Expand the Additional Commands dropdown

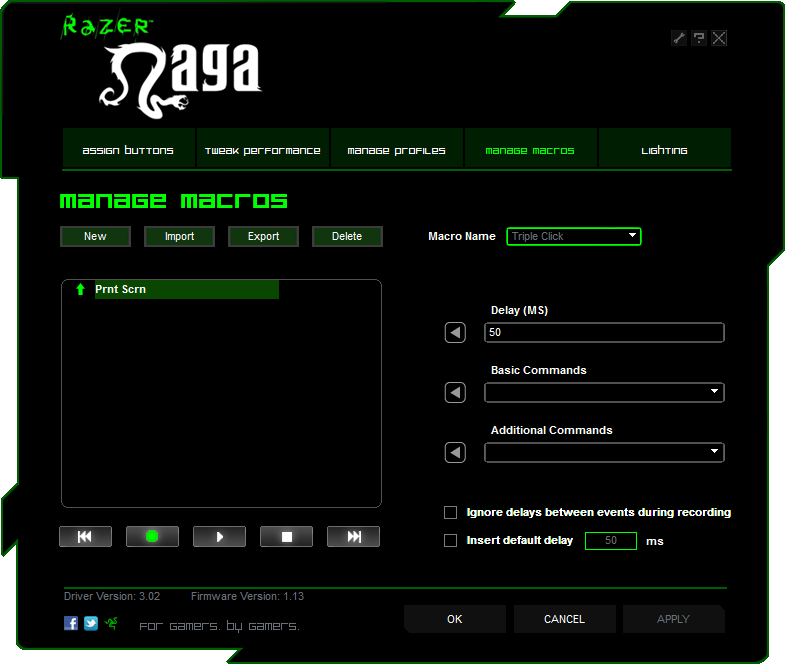(604, 453)
